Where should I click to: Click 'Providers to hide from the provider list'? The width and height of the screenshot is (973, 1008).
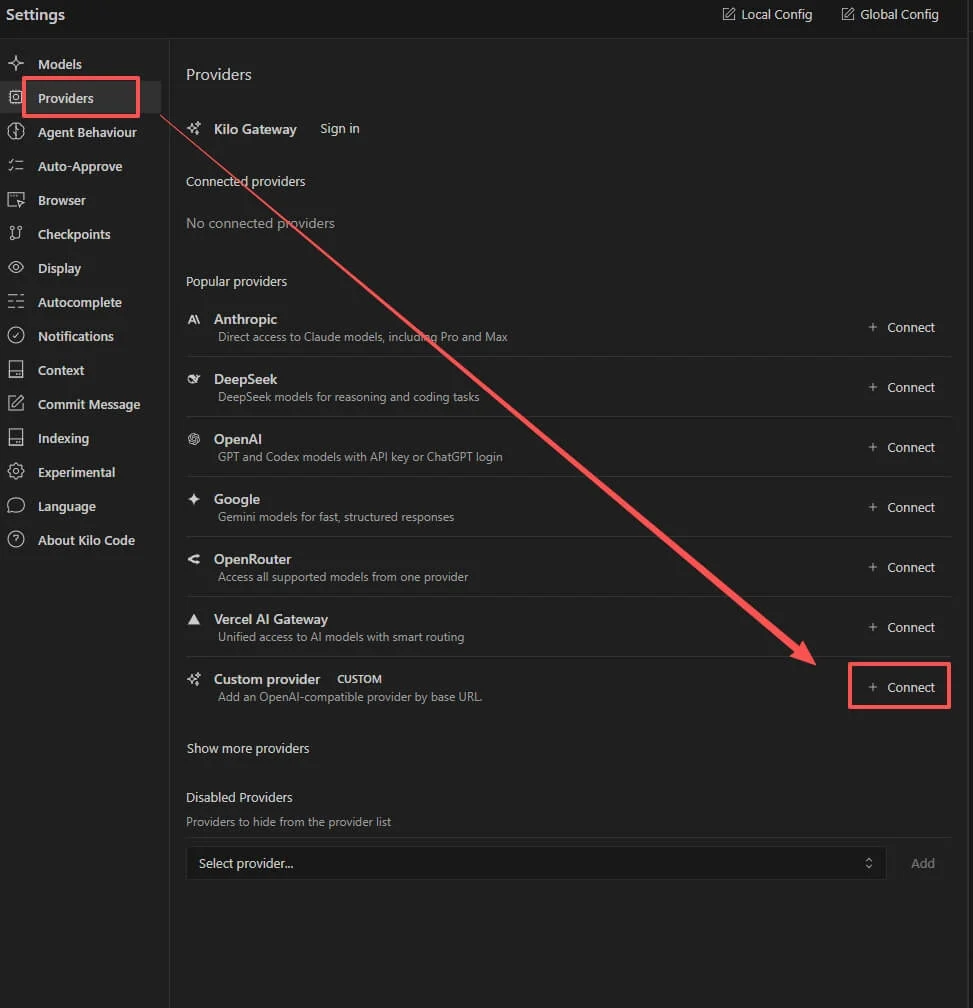289,822
